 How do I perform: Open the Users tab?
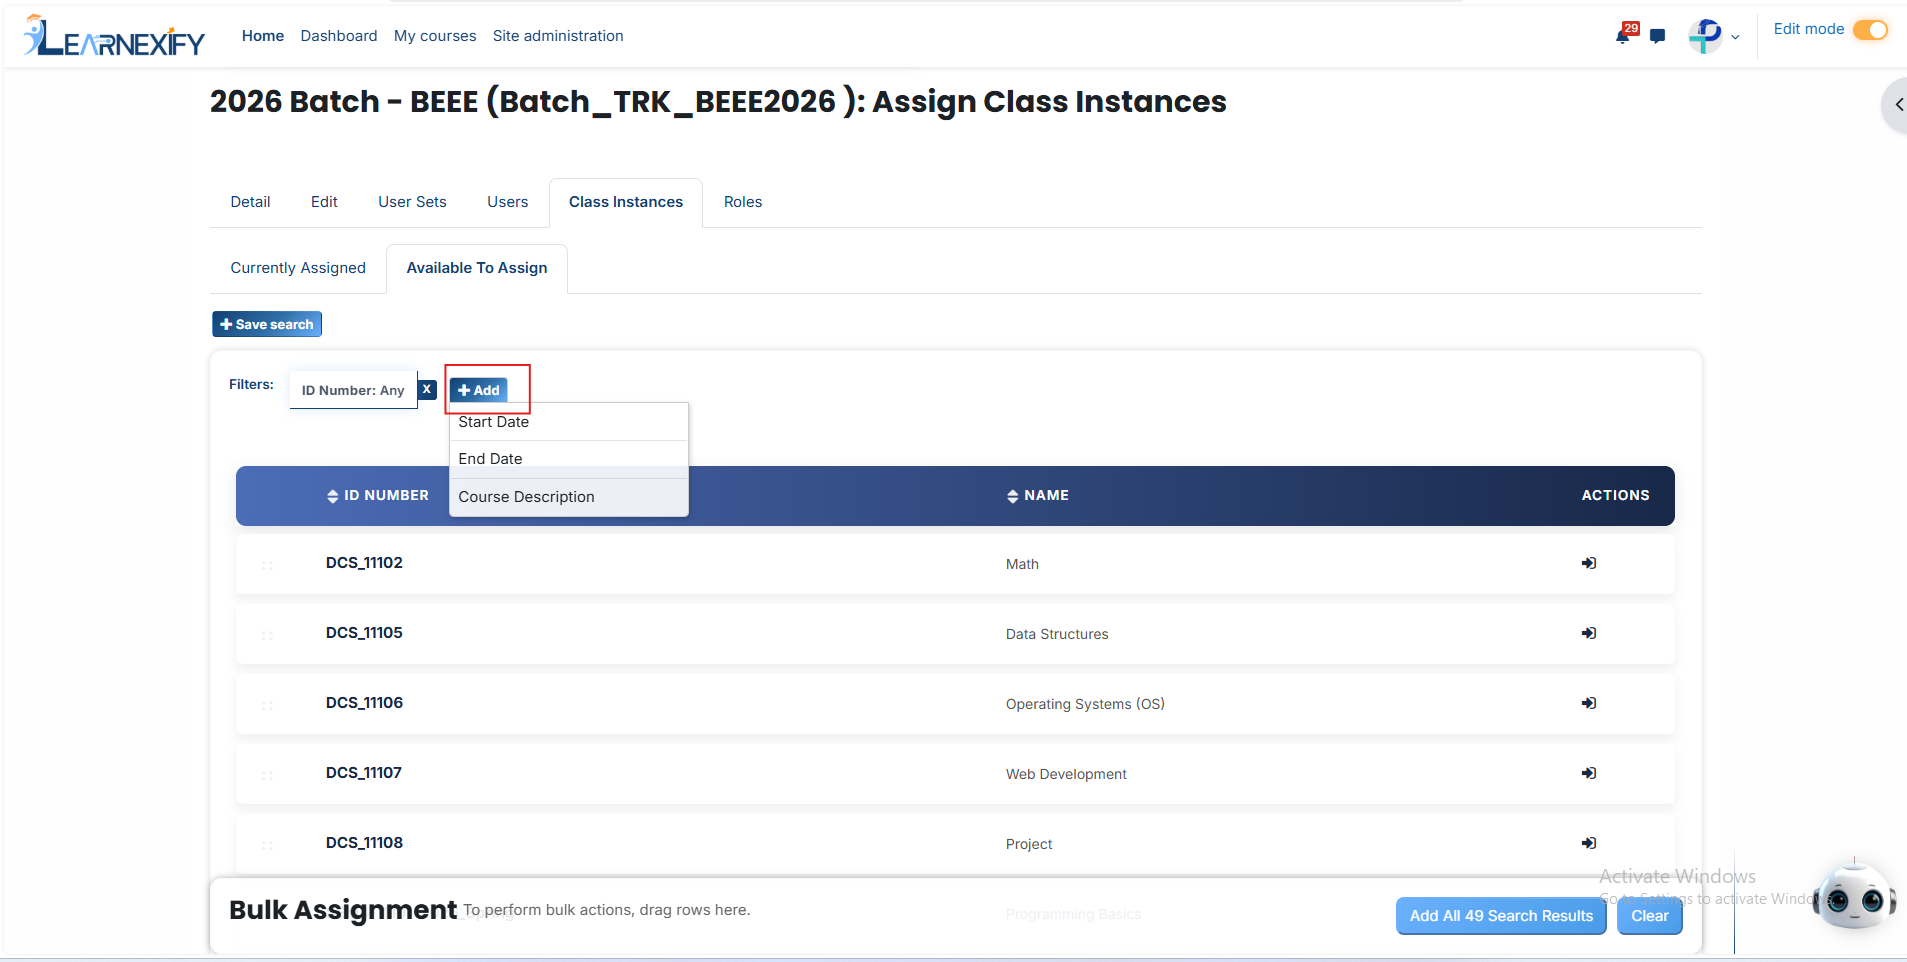pos(508,202)
